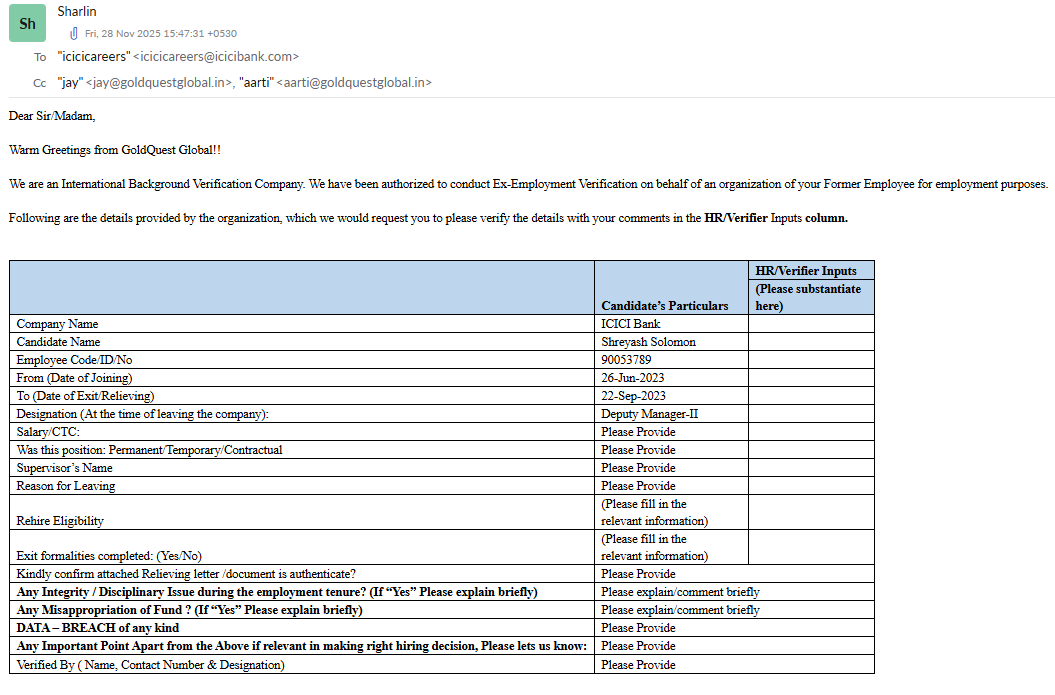
Task: Click the 'Candidate's Particulars' column header
Action: pos(664,305)
